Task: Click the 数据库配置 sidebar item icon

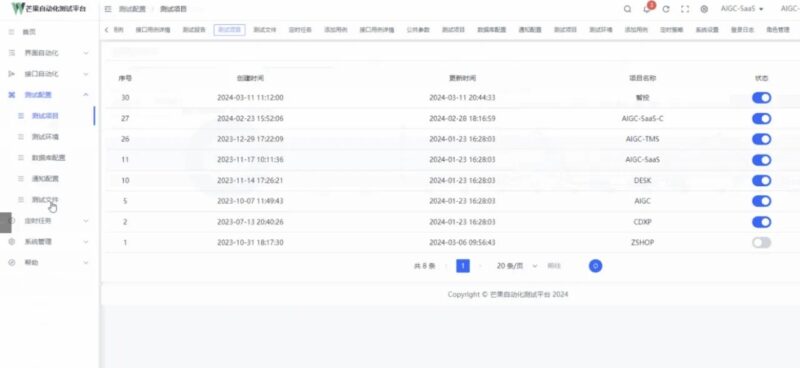Action: (21, 158)
